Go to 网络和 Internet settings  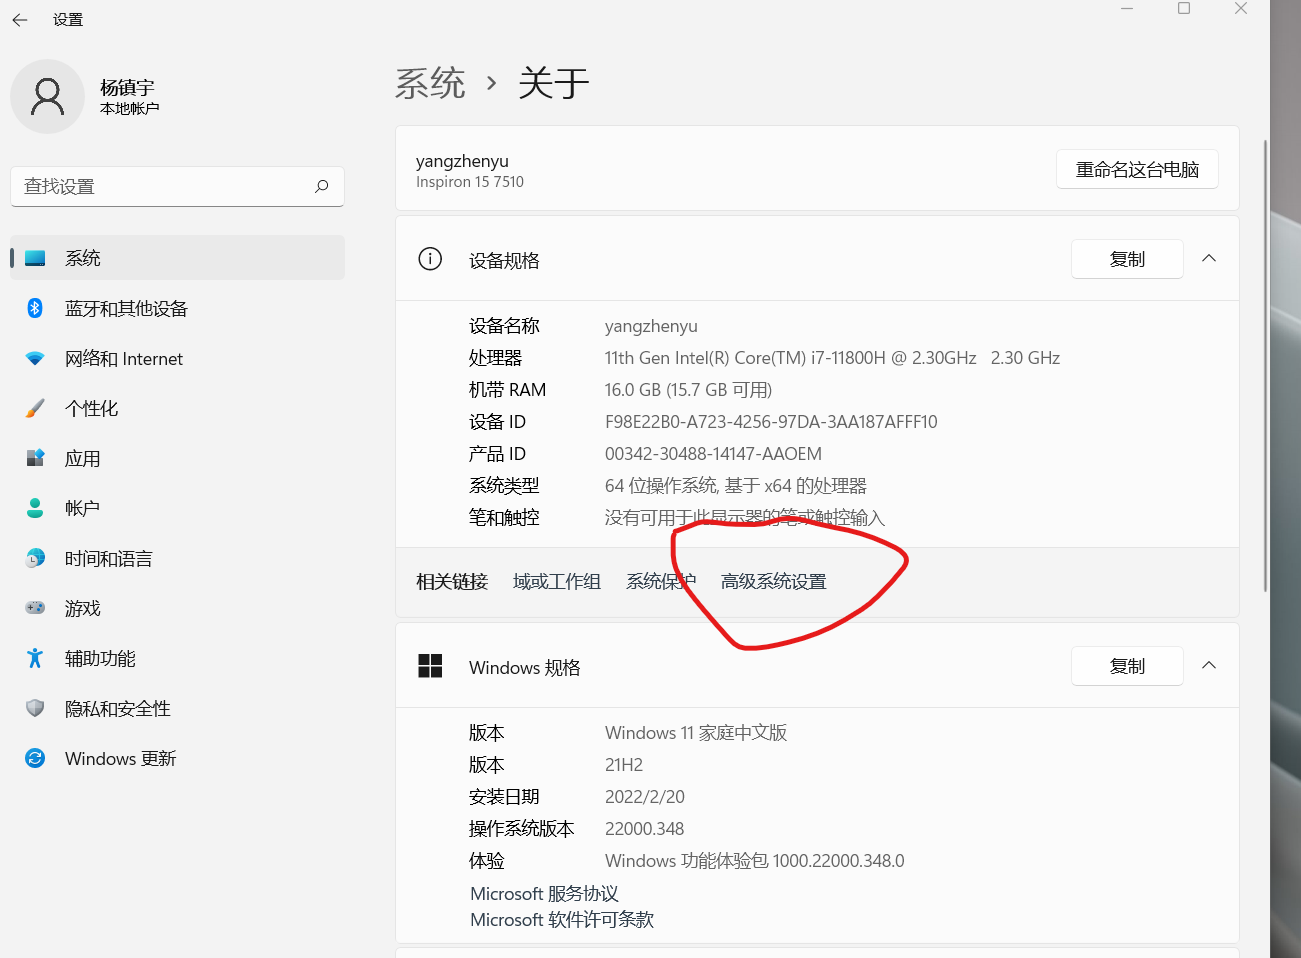(177, 358)
